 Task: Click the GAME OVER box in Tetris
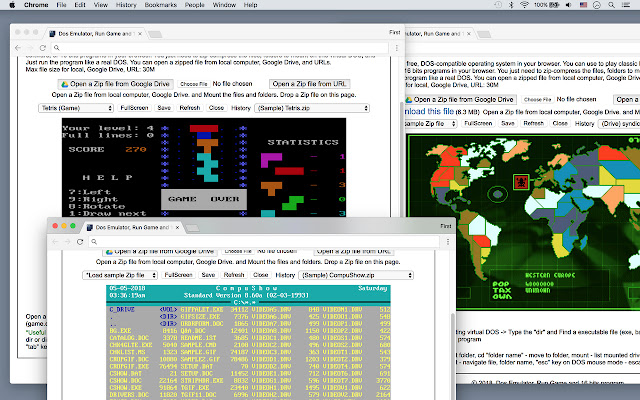[204, 199]
